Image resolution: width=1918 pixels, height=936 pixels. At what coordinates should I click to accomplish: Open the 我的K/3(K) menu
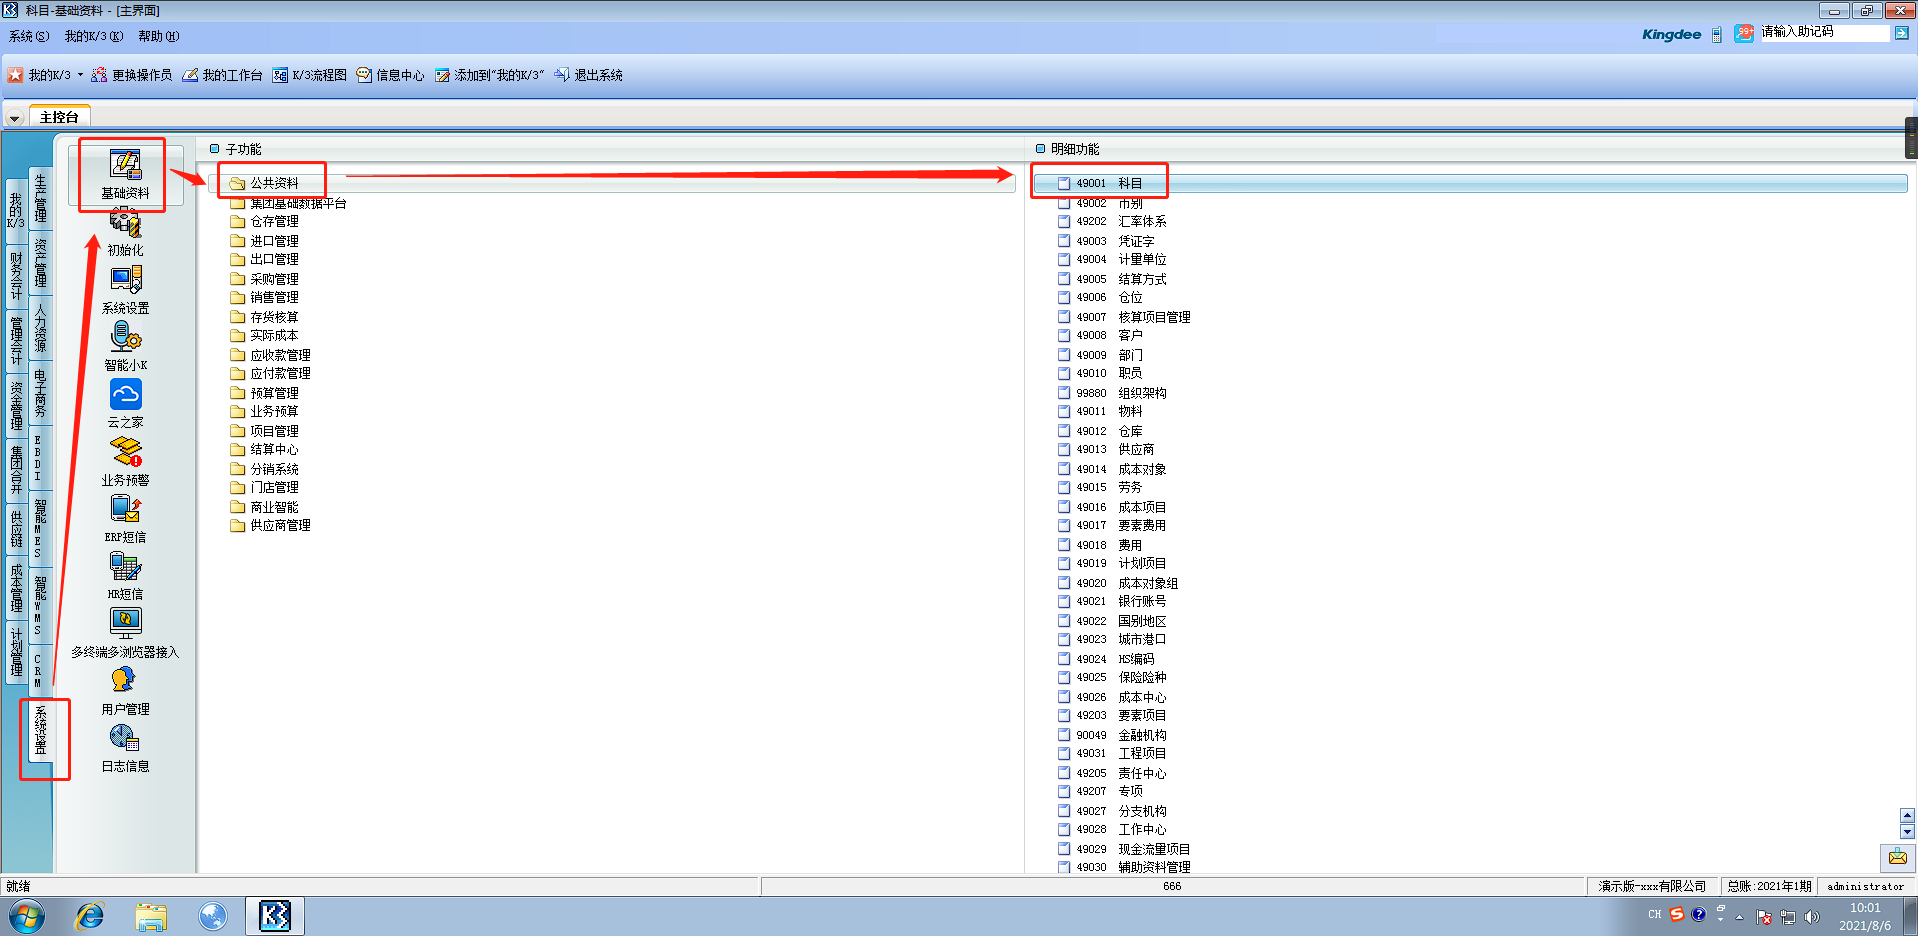pos(94,36)
